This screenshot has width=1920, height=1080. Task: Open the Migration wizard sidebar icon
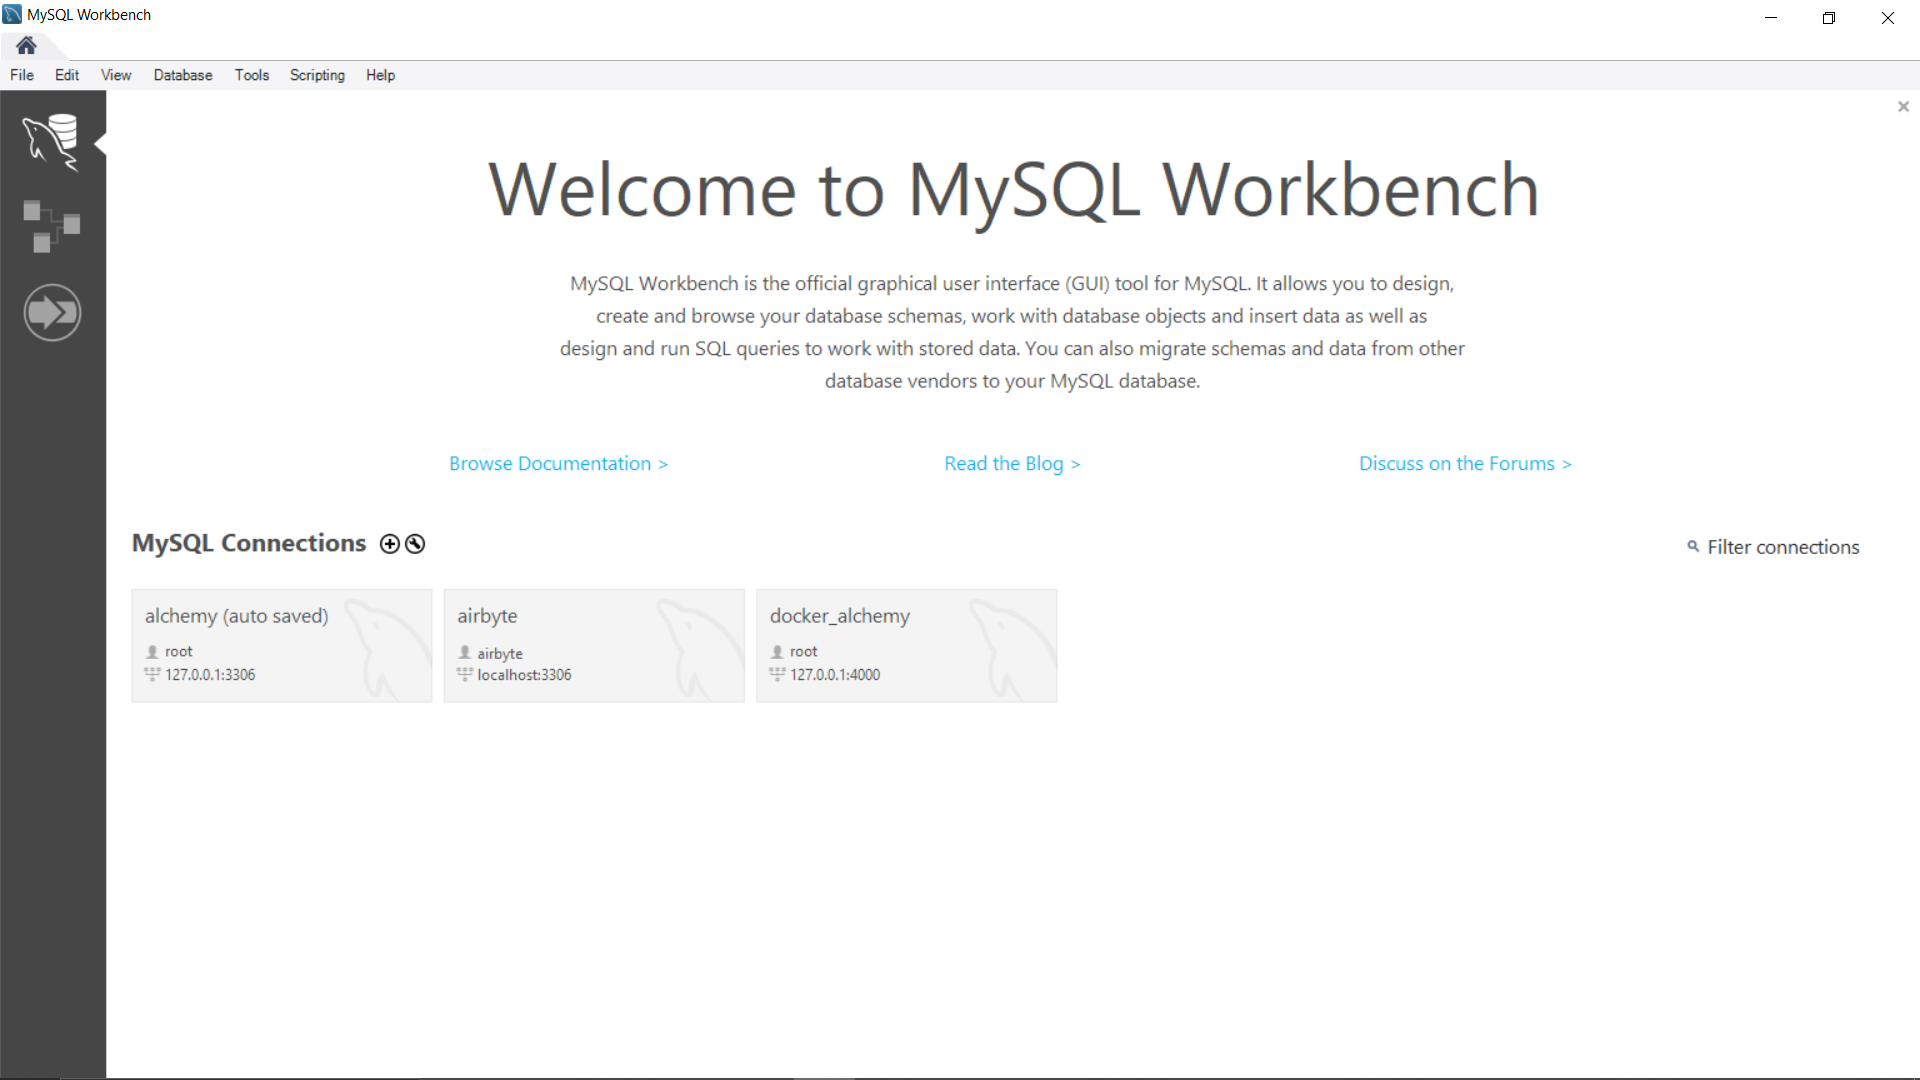pyautogui.click(x=52, y=313)
